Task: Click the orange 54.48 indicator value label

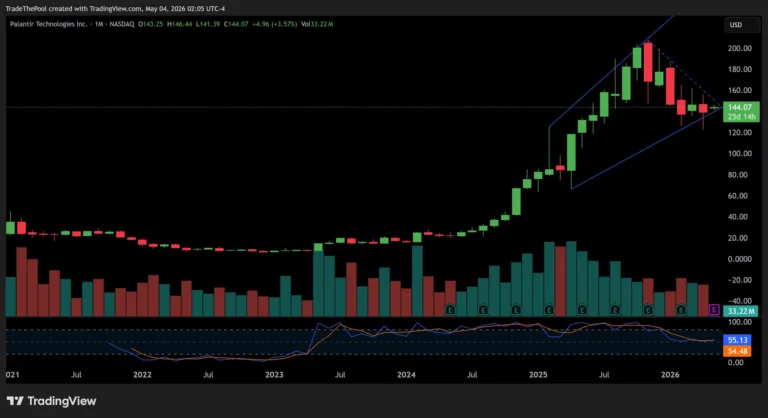Action: coord(737,351)
